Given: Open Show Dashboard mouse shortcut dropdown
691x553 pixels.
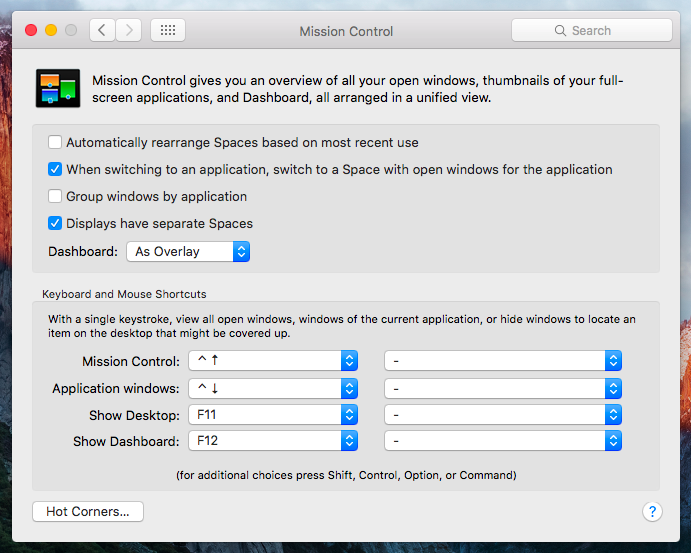Looking at the screenshot, I should click(503, 441).
